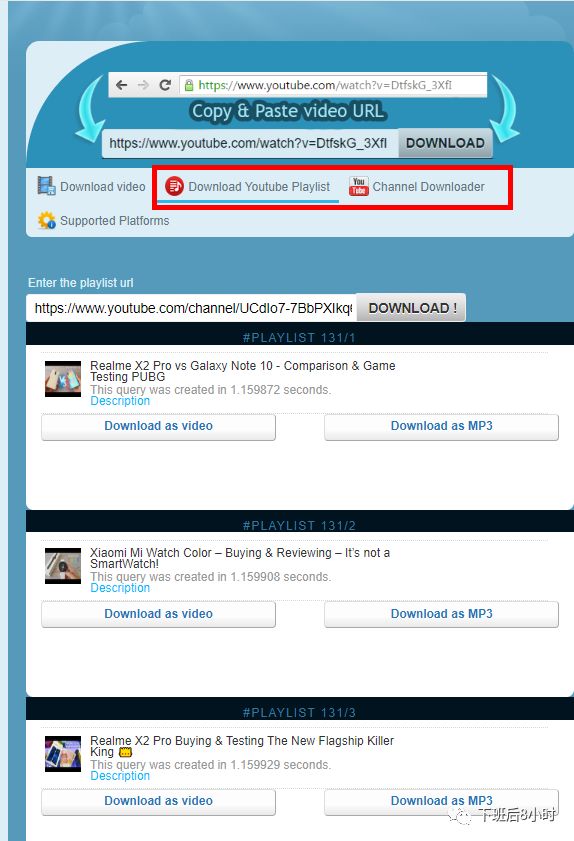Click the DOWNLOAD ! playlist button
This screenshot has width=574, height=841.
[x=411, y=308]
